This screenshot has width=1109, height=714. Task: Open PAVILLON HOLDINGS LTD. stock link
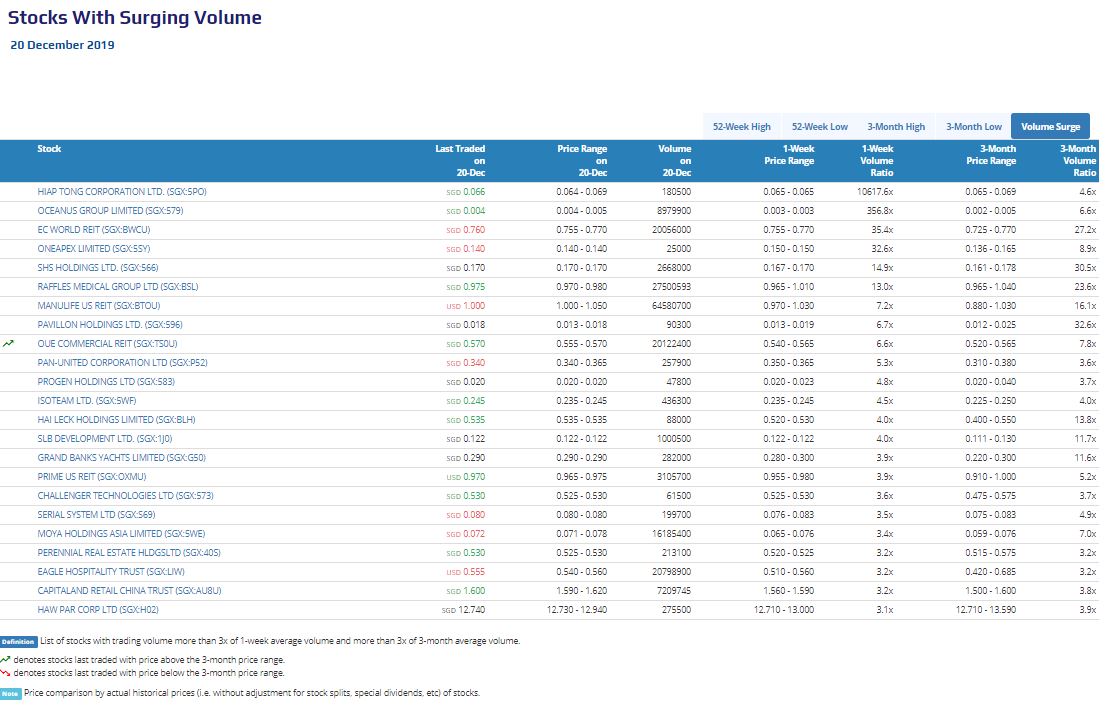(x=110, y=325)
